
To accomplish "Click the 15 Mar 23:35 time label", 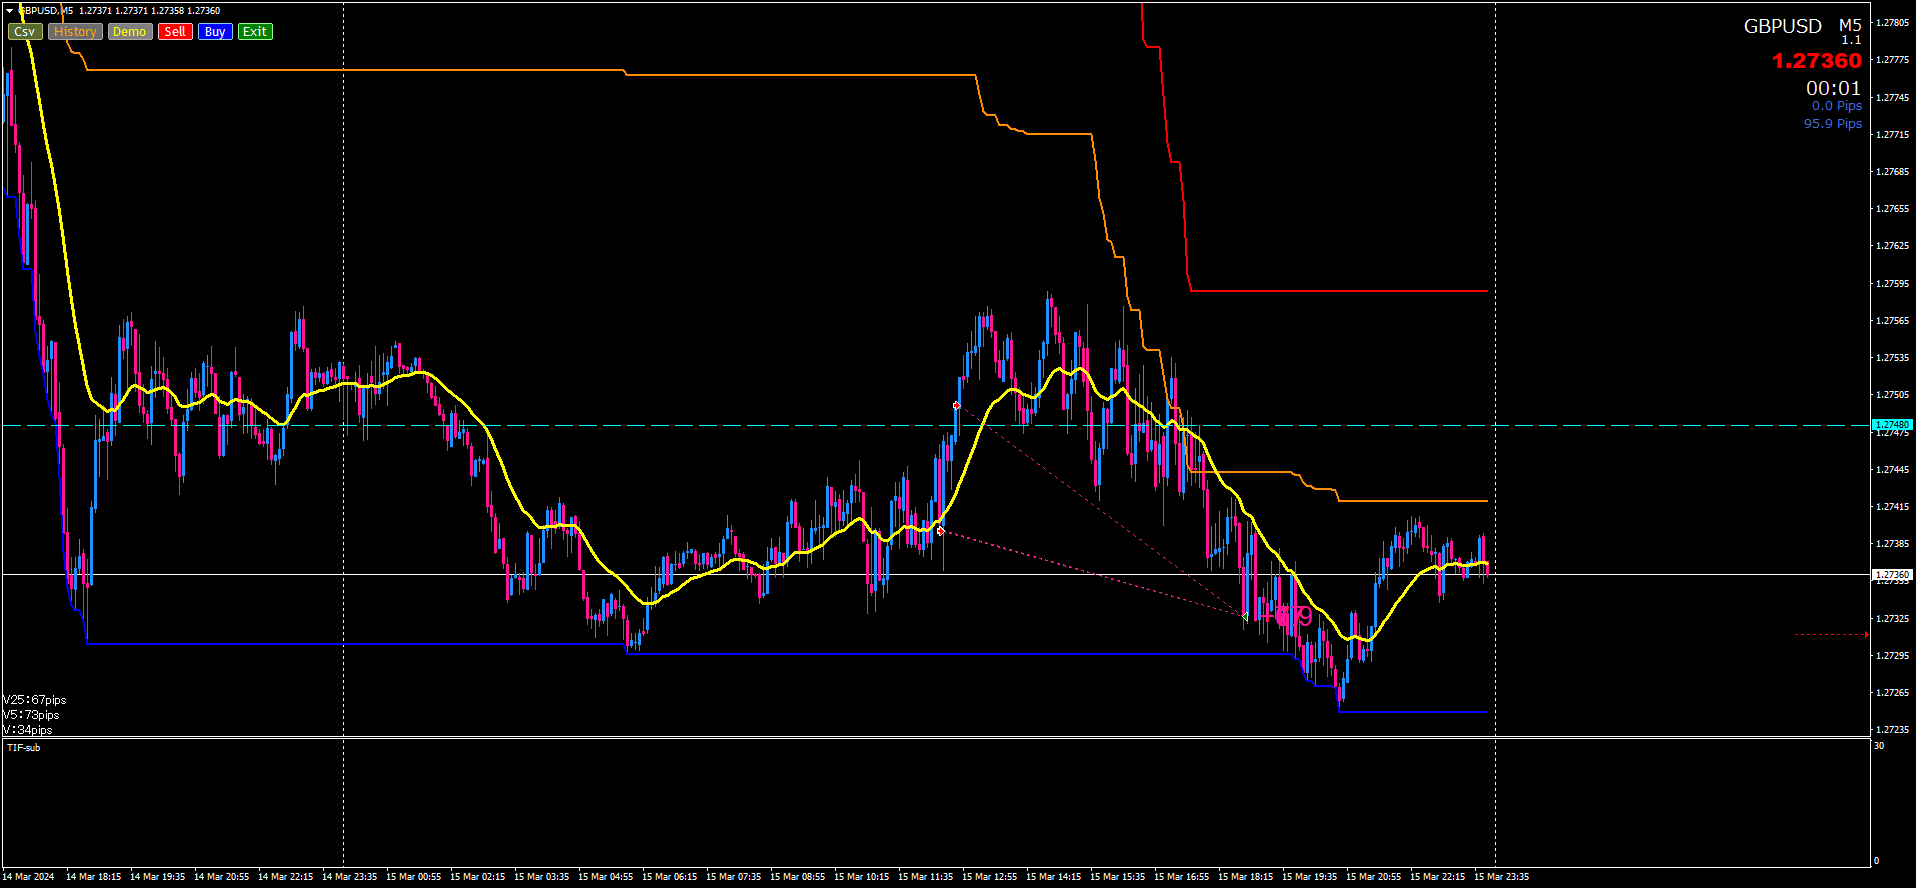I will tap(1502, 877).
